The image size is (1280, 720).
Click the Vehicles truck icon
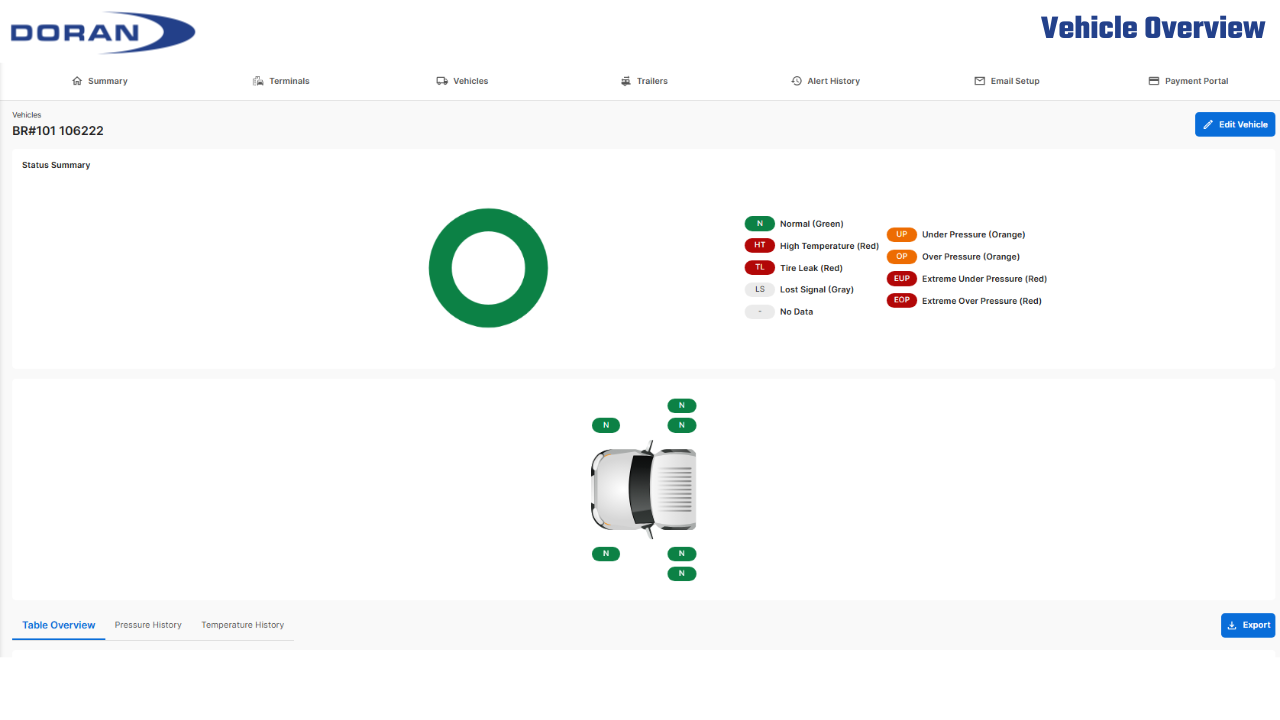[x=442, y=81]
